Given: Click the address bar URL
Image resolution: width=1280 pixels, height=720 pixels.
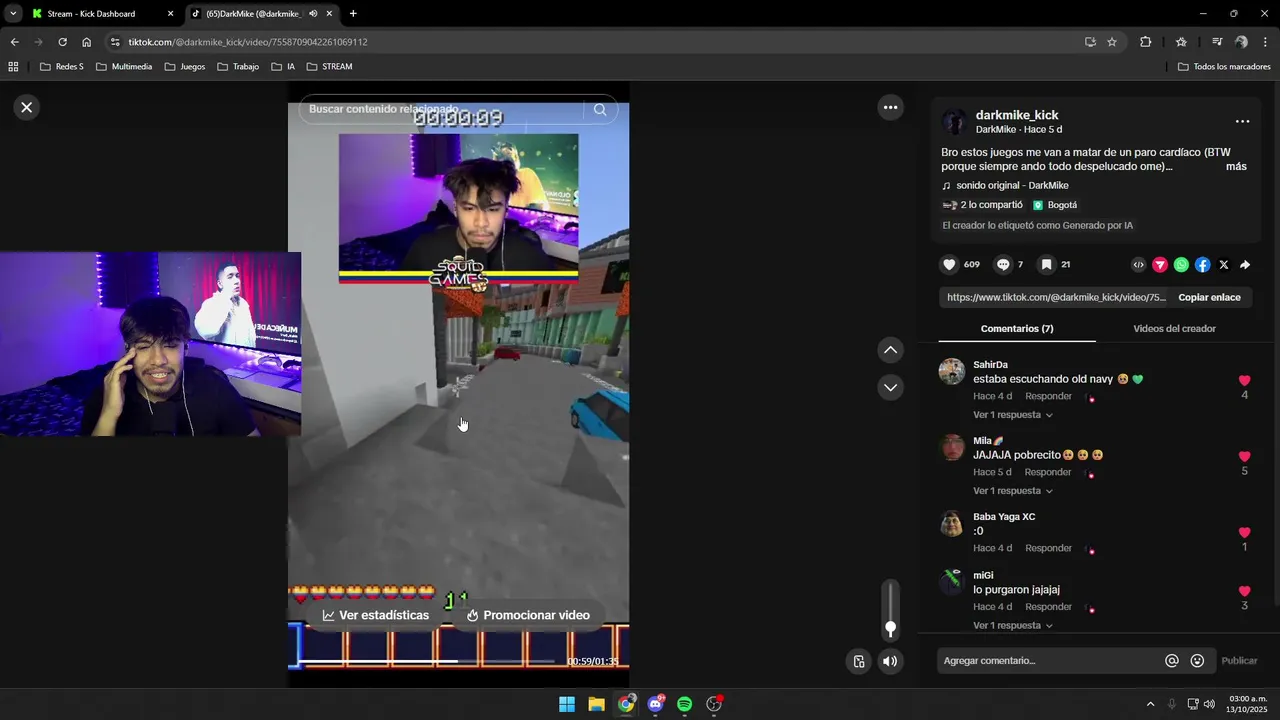Looking at the screenshot, I should (x=248, y=42).
